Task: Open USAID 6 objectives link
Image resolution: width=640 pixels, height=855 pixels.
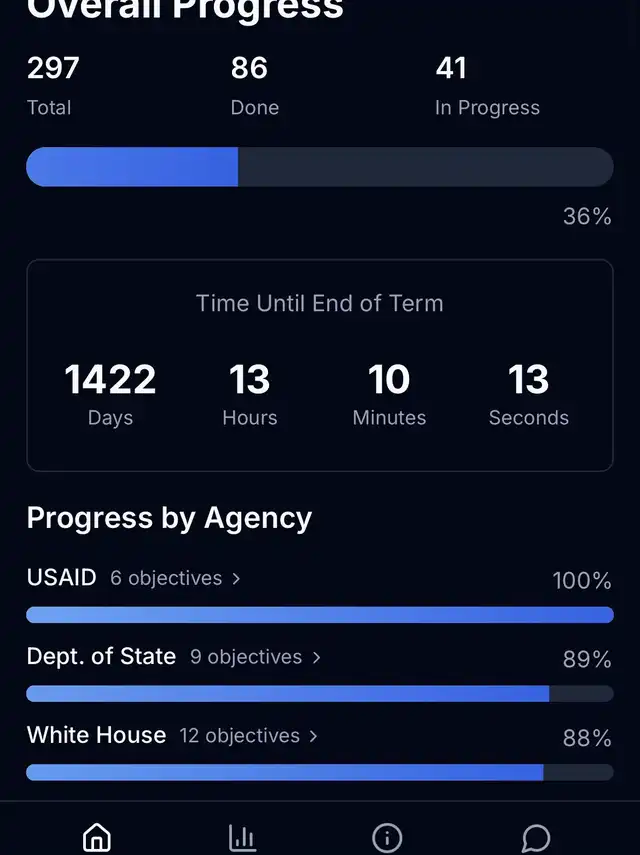Action: pyautogui.click(x=175, y=578)
